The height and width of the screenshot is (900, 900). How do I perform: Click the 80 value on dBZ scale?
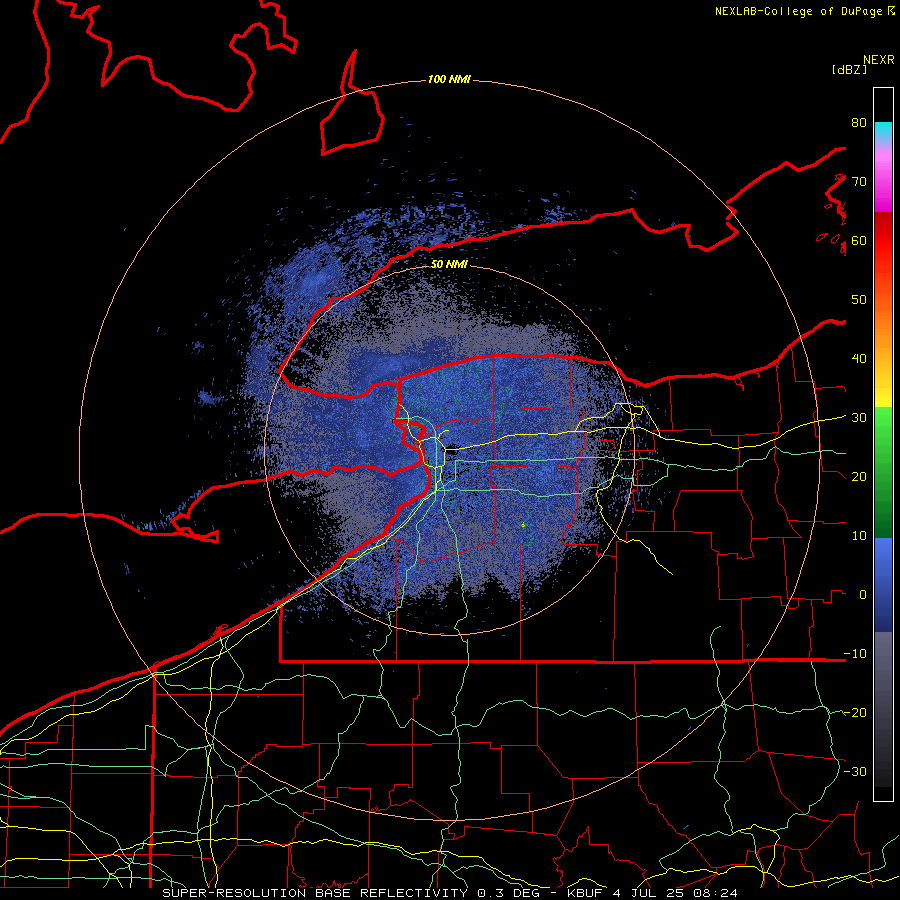pos(859,123)
